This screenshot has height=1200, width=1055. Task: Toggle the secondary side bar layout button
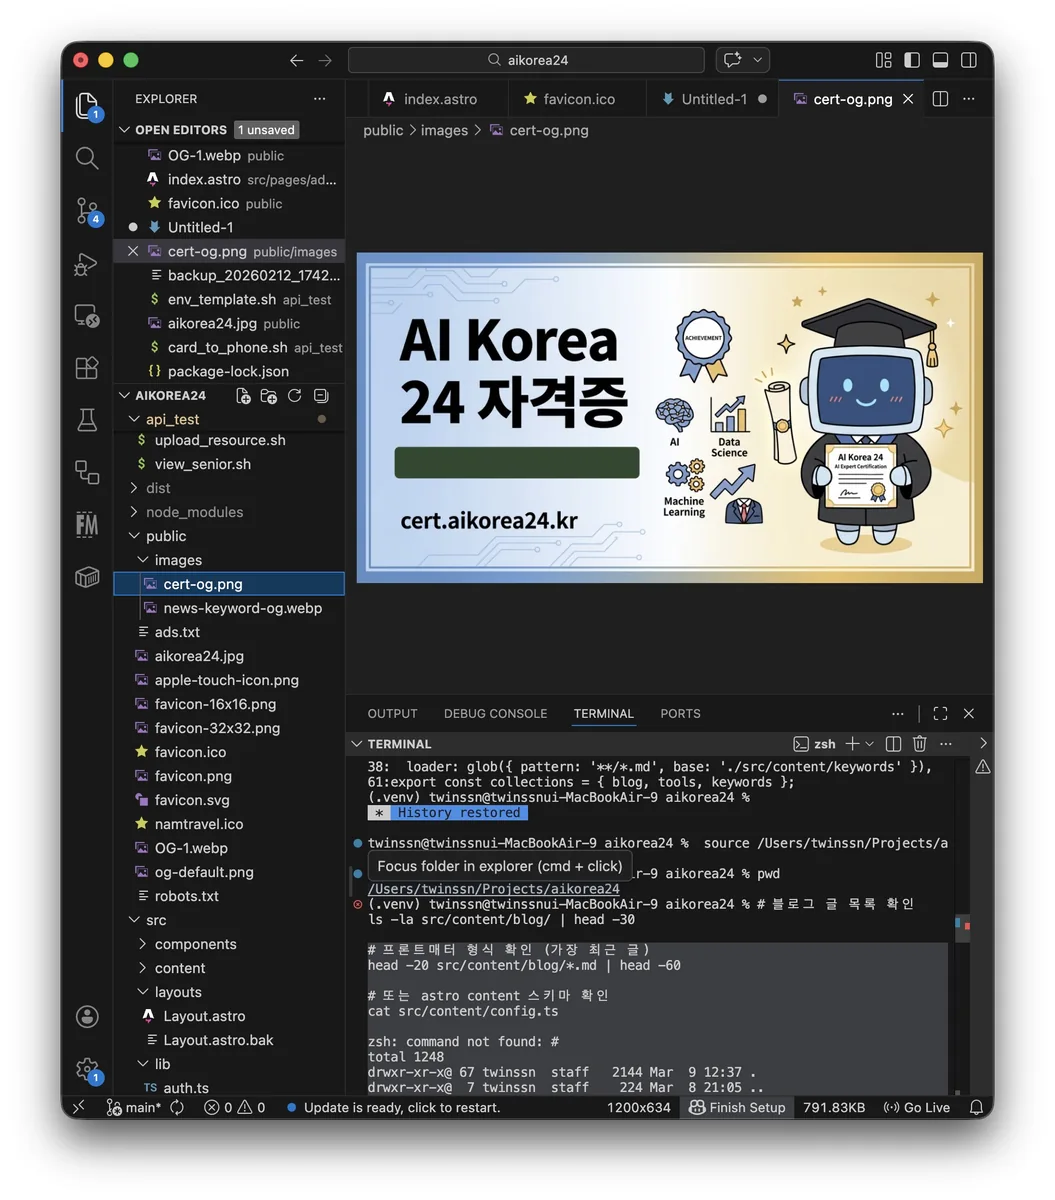click(969, 60)
